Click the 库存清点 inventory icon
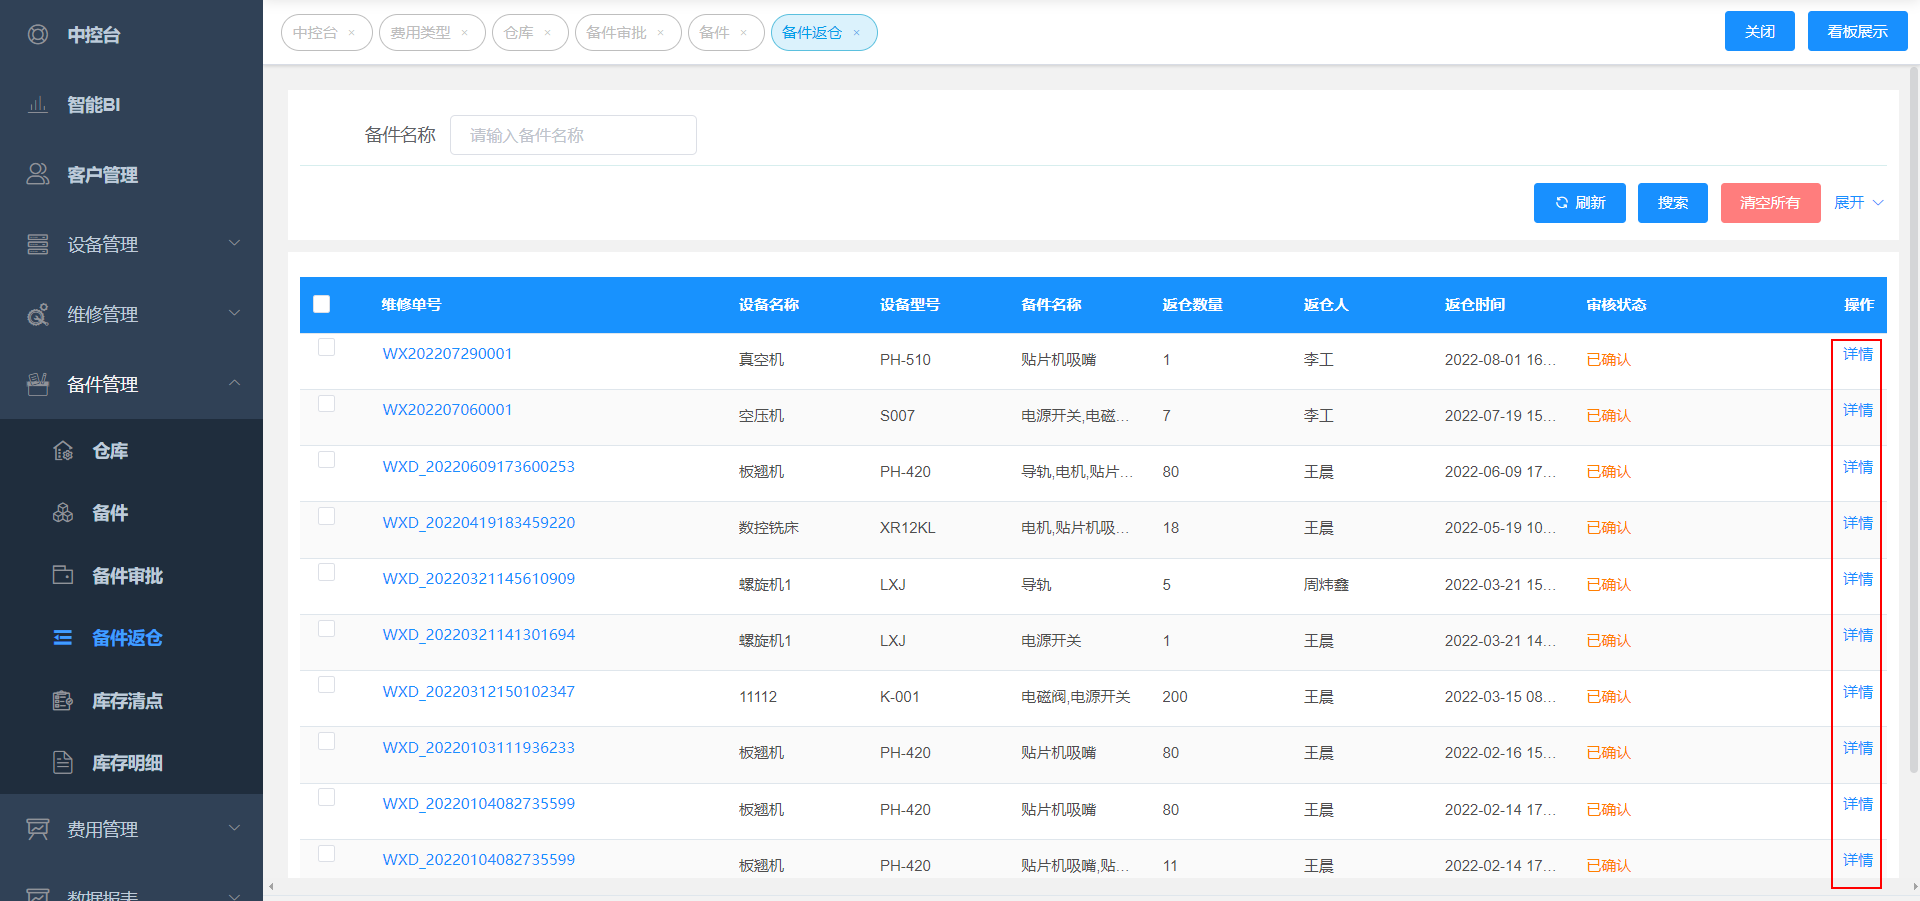The width and height of the screenshot is (1920, 901). 63,700
